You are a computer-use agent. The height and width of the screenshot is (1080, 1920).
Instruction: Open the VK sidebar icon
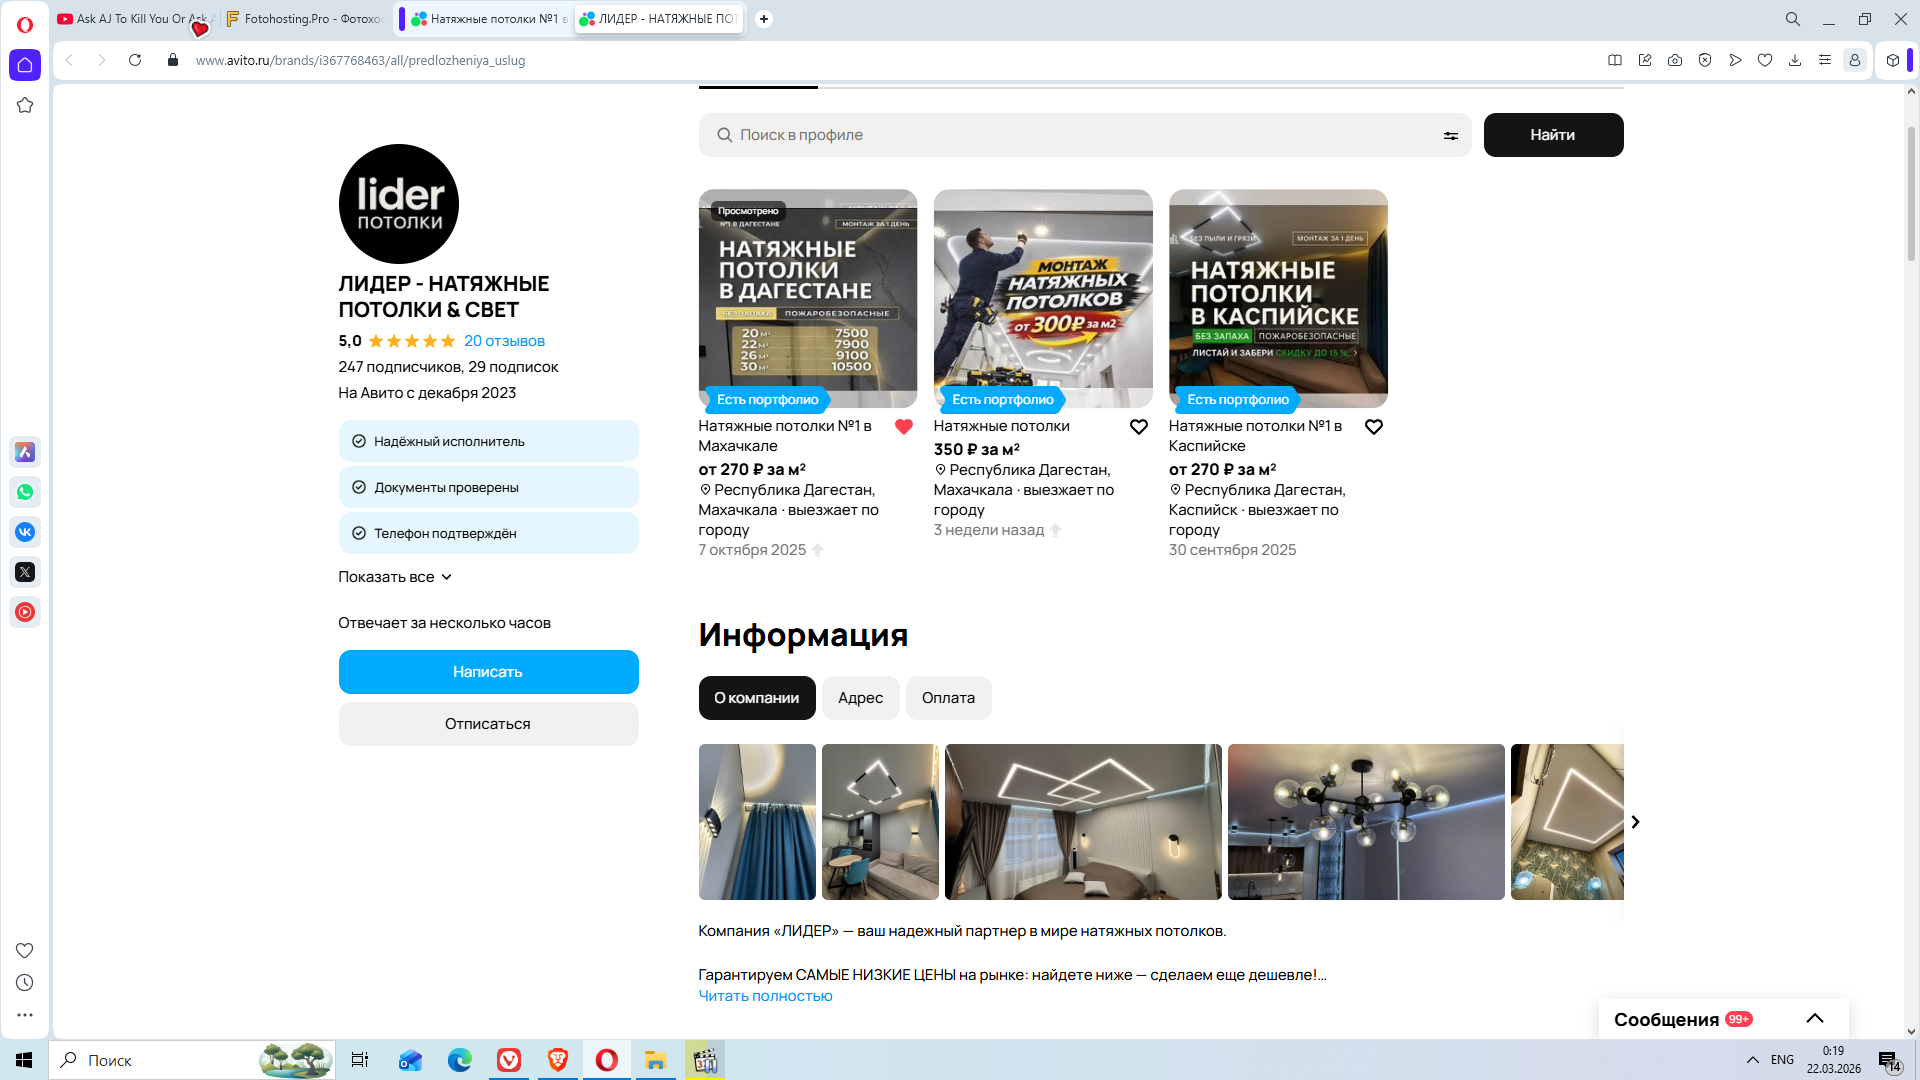coord(25,532)
